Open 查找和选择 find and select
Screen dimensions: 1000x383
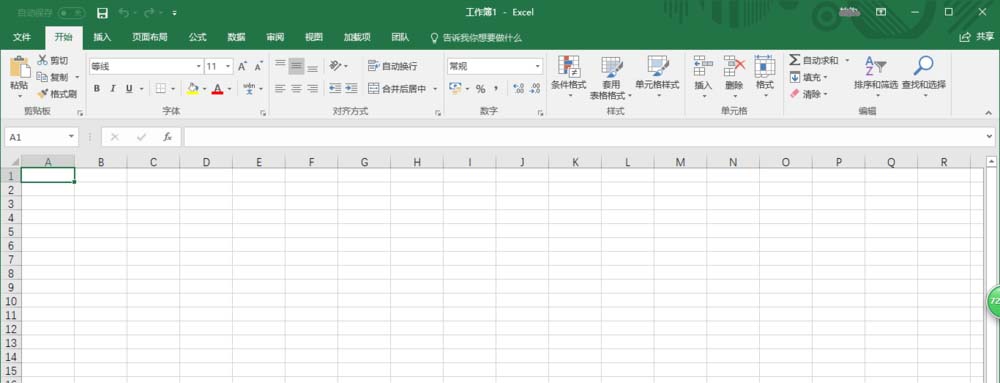coord(923,77)
